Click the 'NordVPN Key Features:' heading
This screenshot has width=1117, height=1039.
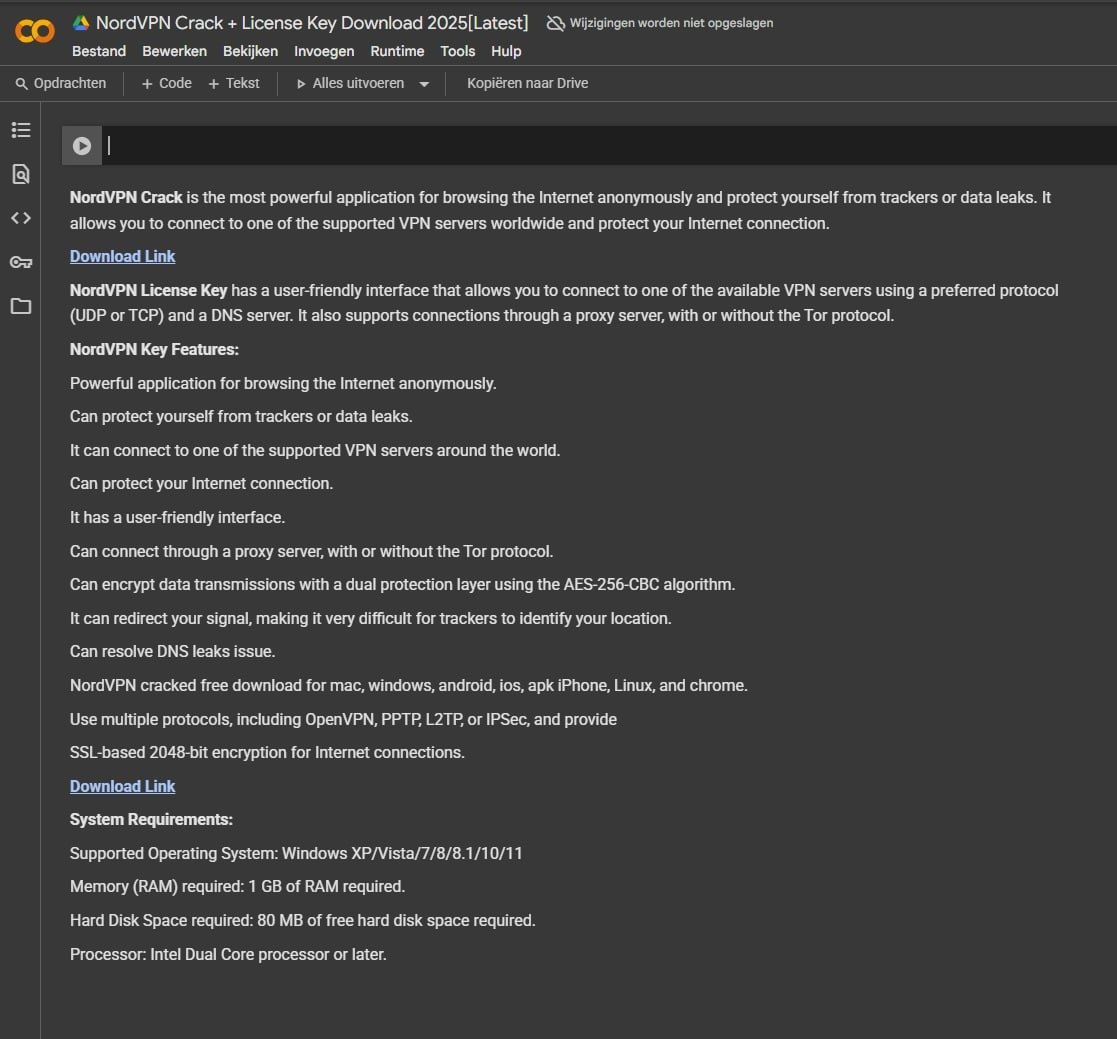[x=154, y=350]
